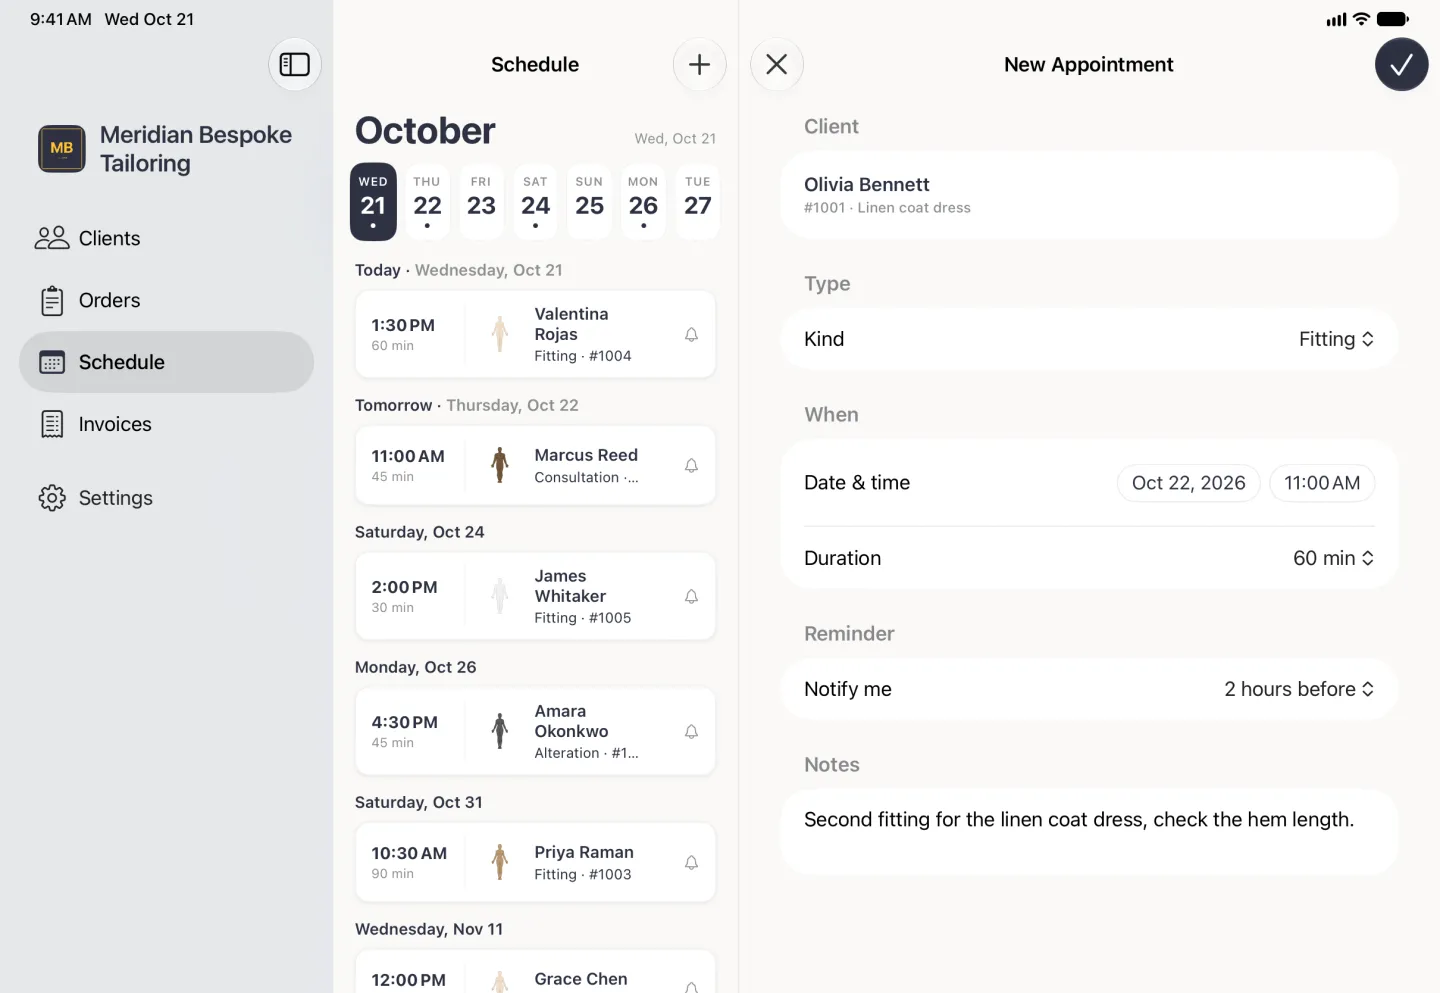Viewport: 1440px width, 993px height.
Task: Close the New Appointment form
Action: (777, 65)
